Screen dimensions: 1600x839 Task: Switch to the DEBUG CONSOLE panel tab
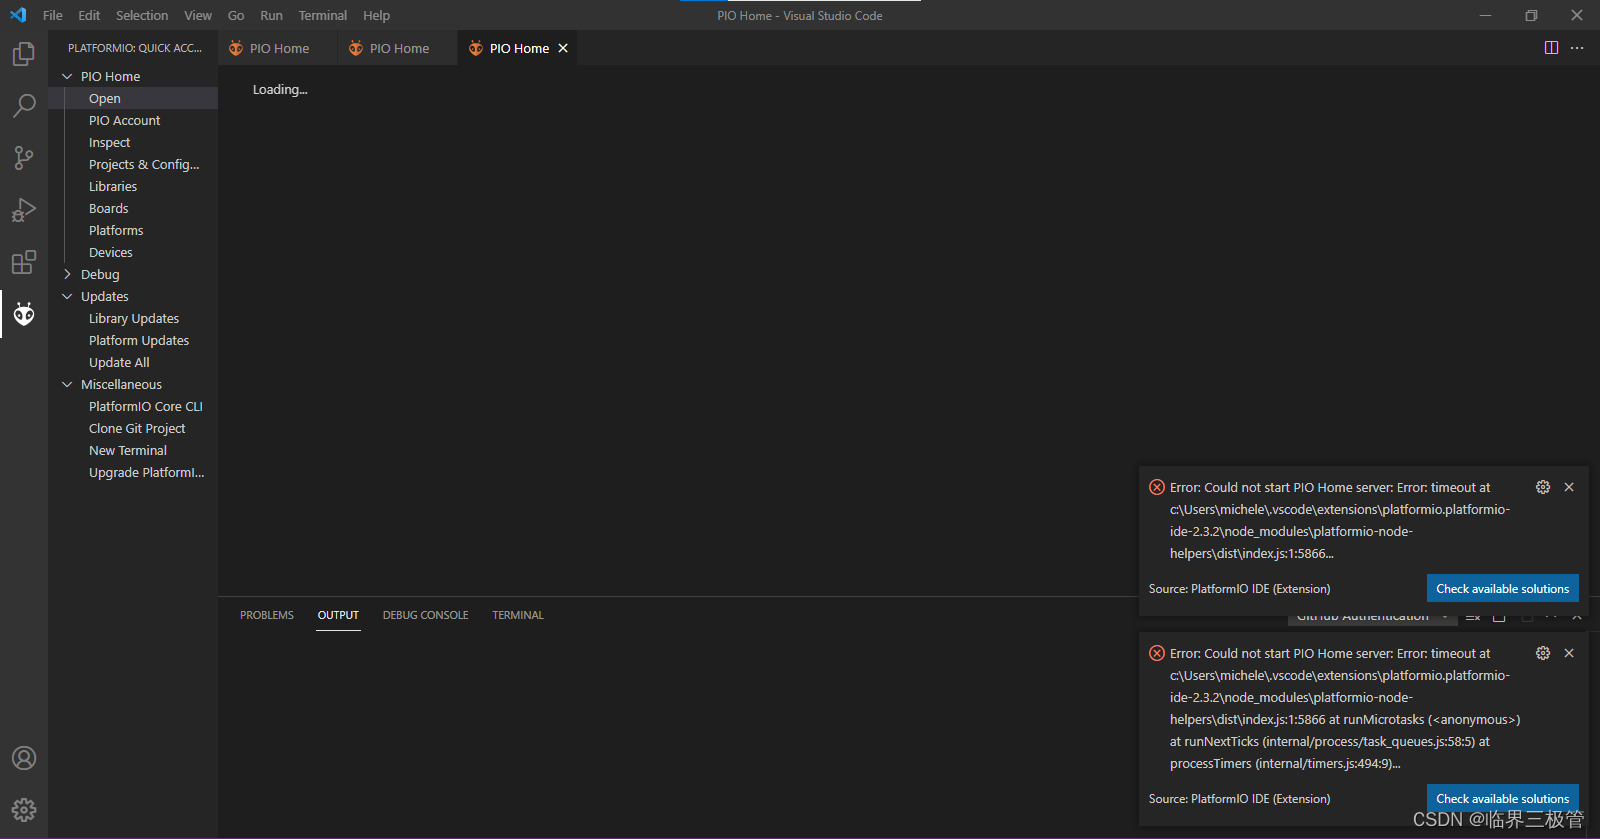(x=425, y=615)
